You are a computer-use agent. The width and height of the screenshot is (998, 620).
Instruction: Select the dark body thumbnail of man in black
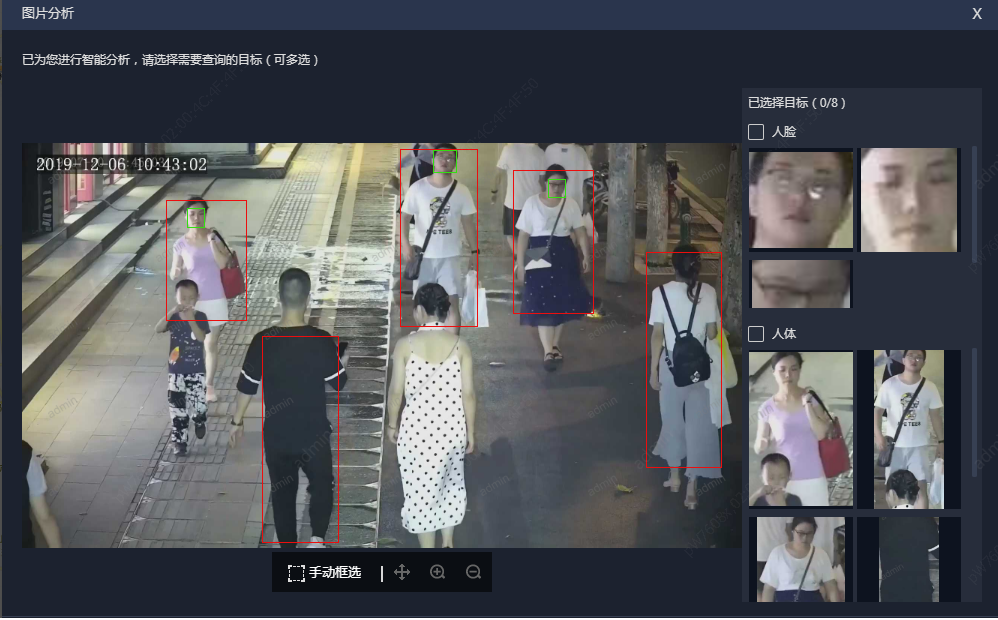909,559
